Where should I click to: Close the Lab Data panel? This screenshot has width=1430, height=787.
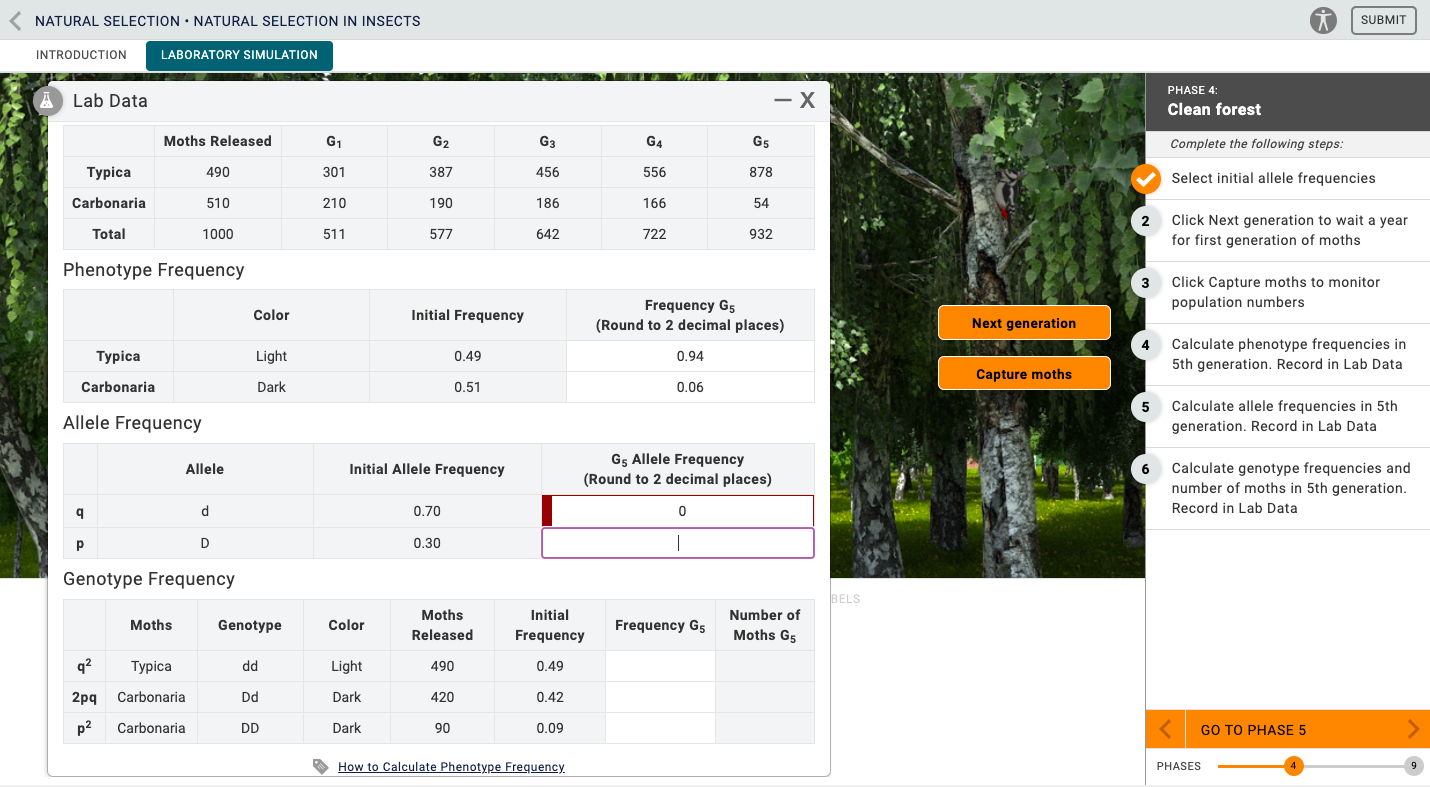(x=807, y=100)
